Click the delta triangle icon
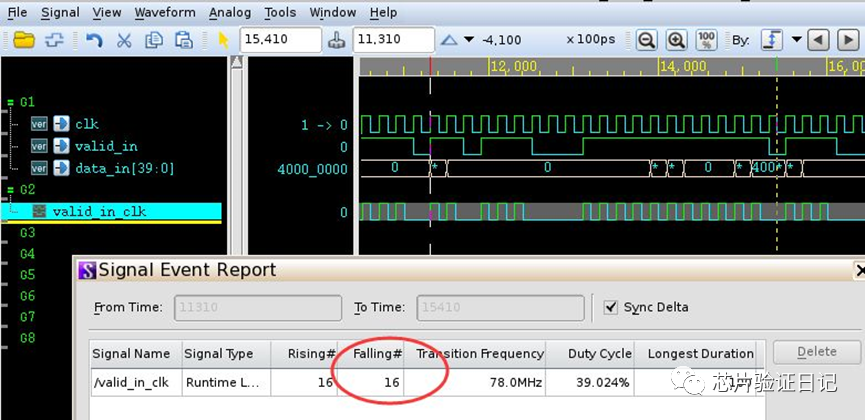The height and width of the screenshot is (420, 865). (x=449, y=40)
